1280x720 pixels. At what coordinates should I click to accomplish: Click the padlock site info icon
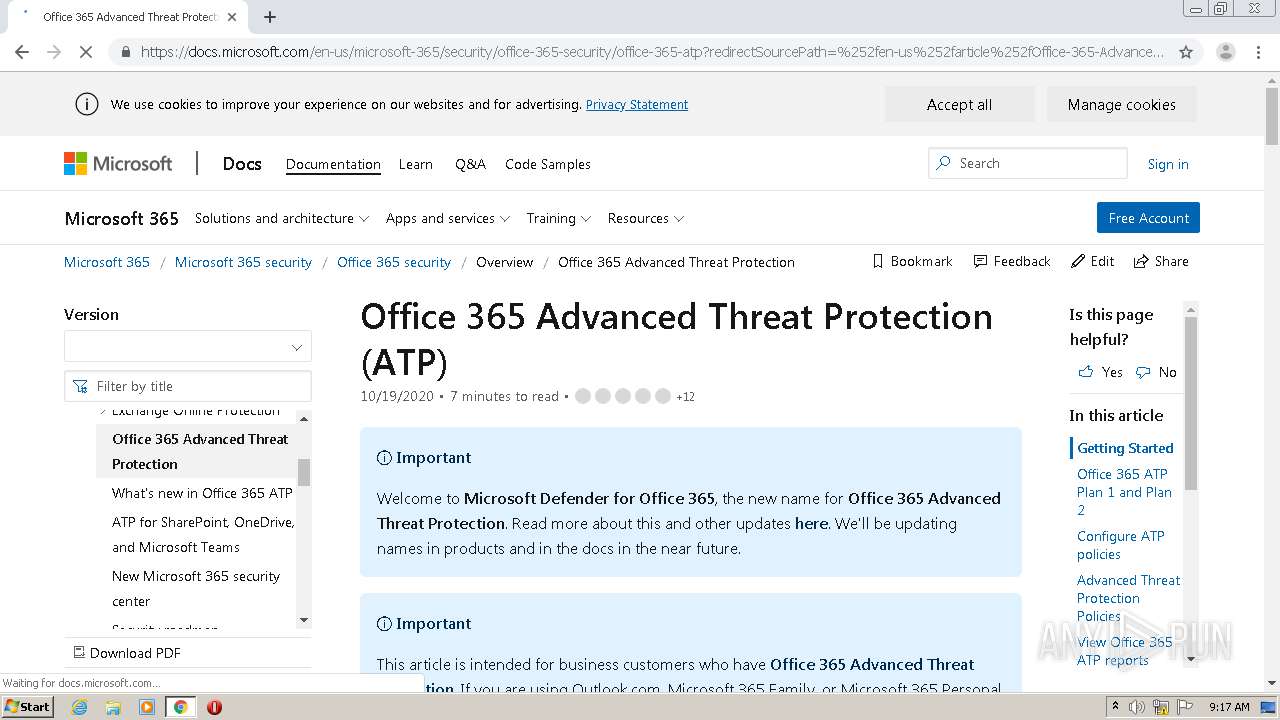click(x=125, y=52)
